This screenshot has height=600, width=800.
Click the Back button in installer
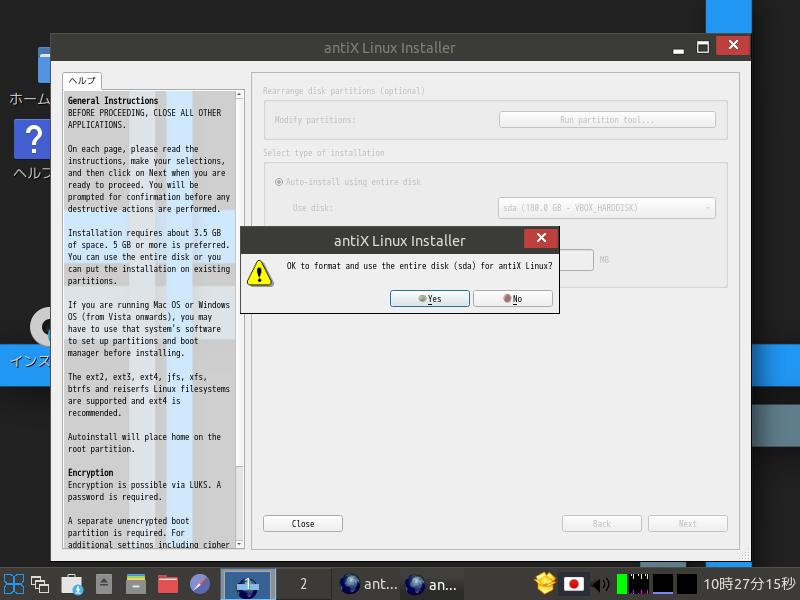point(602,523)
